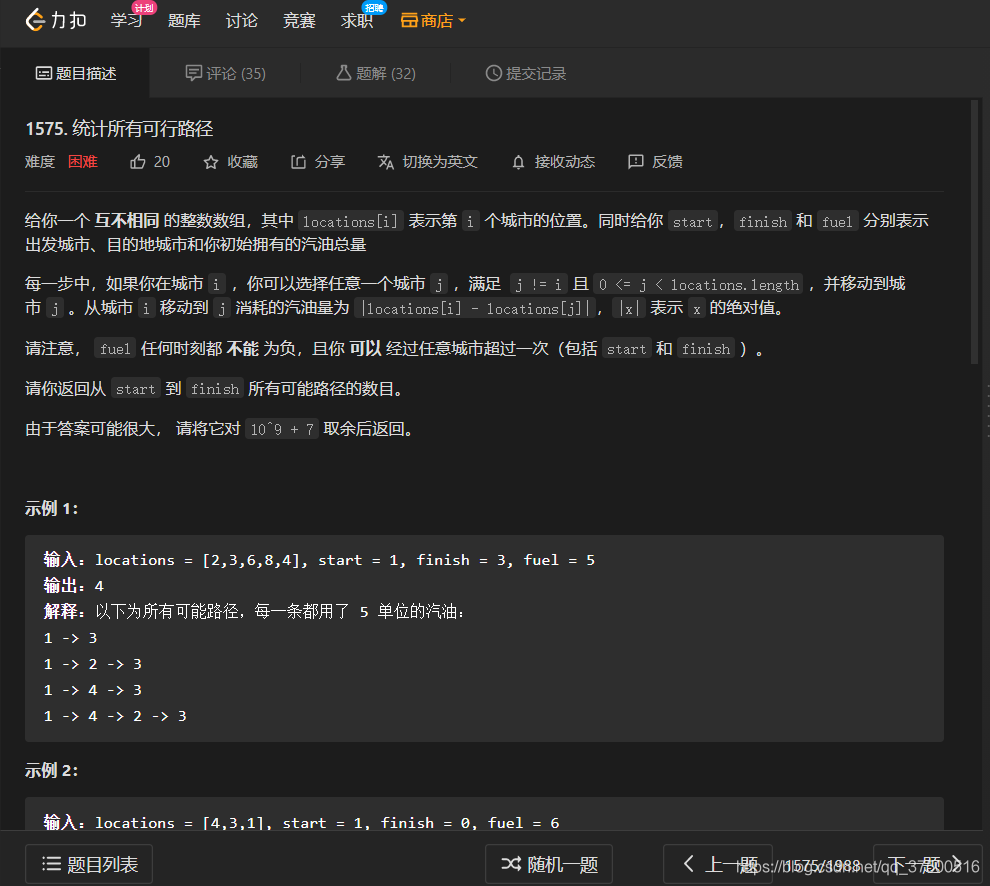
Task: Switch to the 题解 (32) tab
Action: pos(376,74)
